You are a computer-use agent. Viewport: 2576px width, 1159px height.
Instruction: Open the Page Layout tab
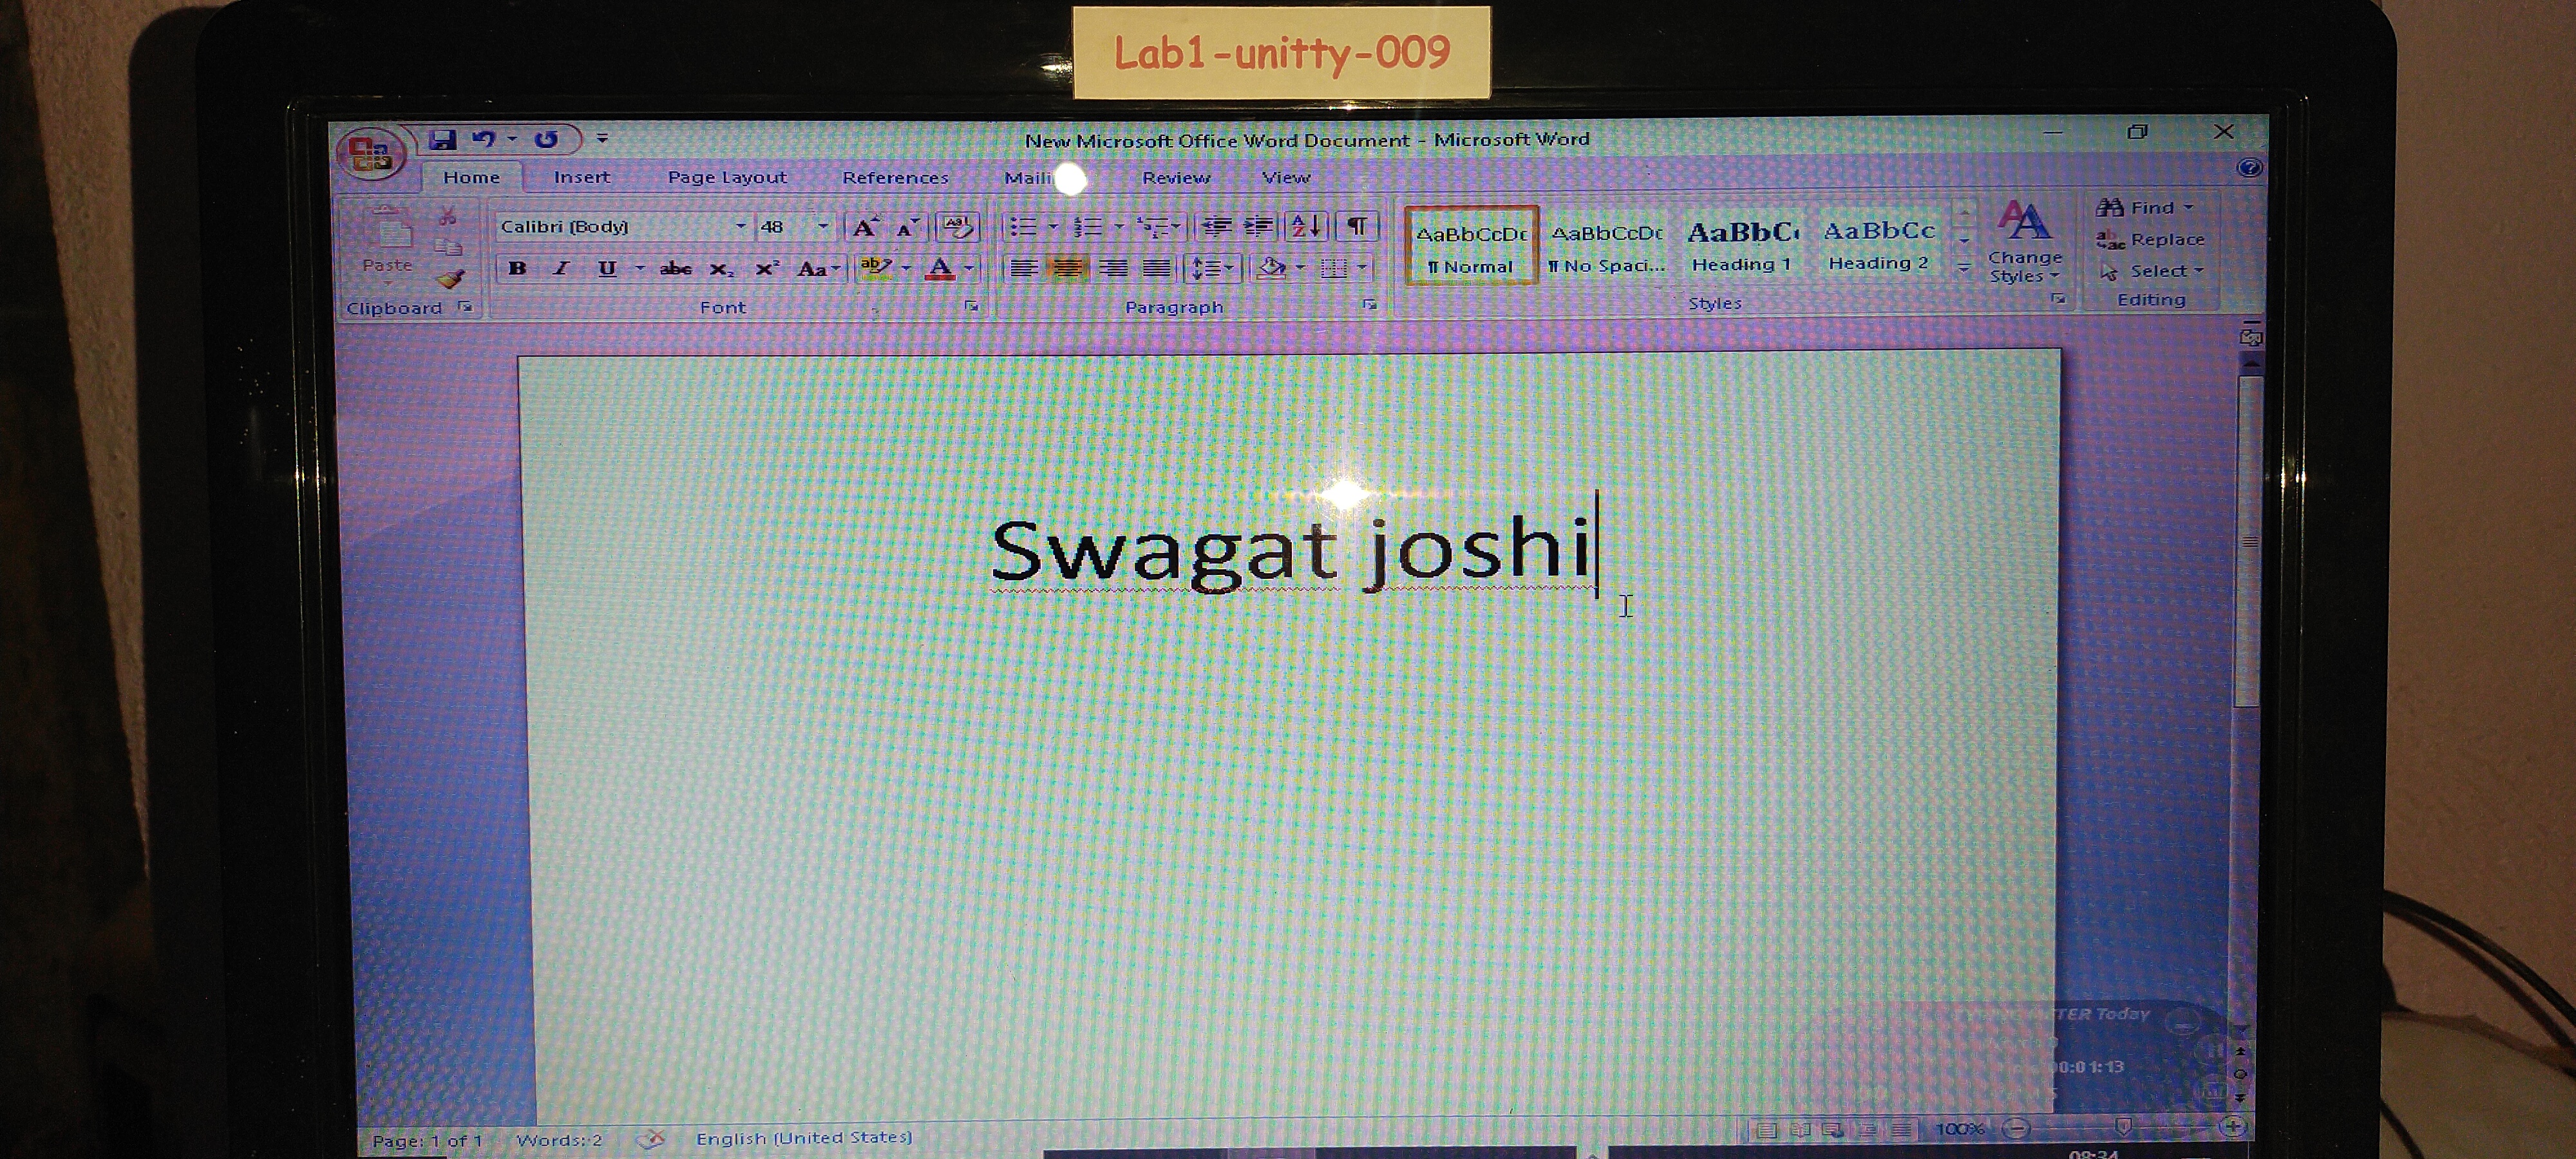[x=727, y=178]
